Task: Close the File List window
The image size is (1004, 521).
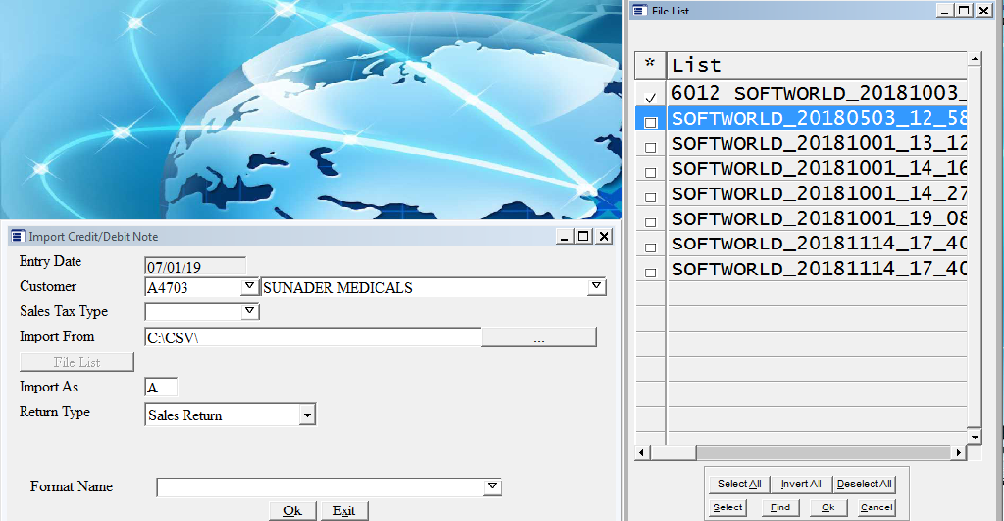Action: click(984, 10)
